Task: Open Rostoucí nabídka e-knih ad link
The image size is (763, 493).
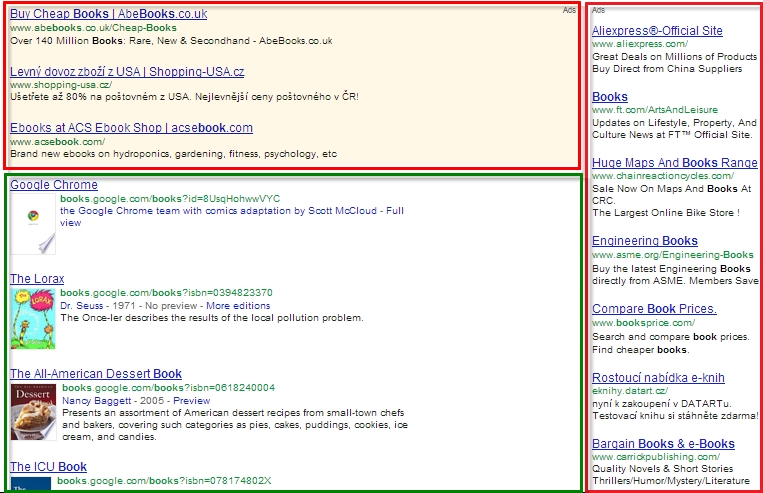Action: [x=658, y=377]
